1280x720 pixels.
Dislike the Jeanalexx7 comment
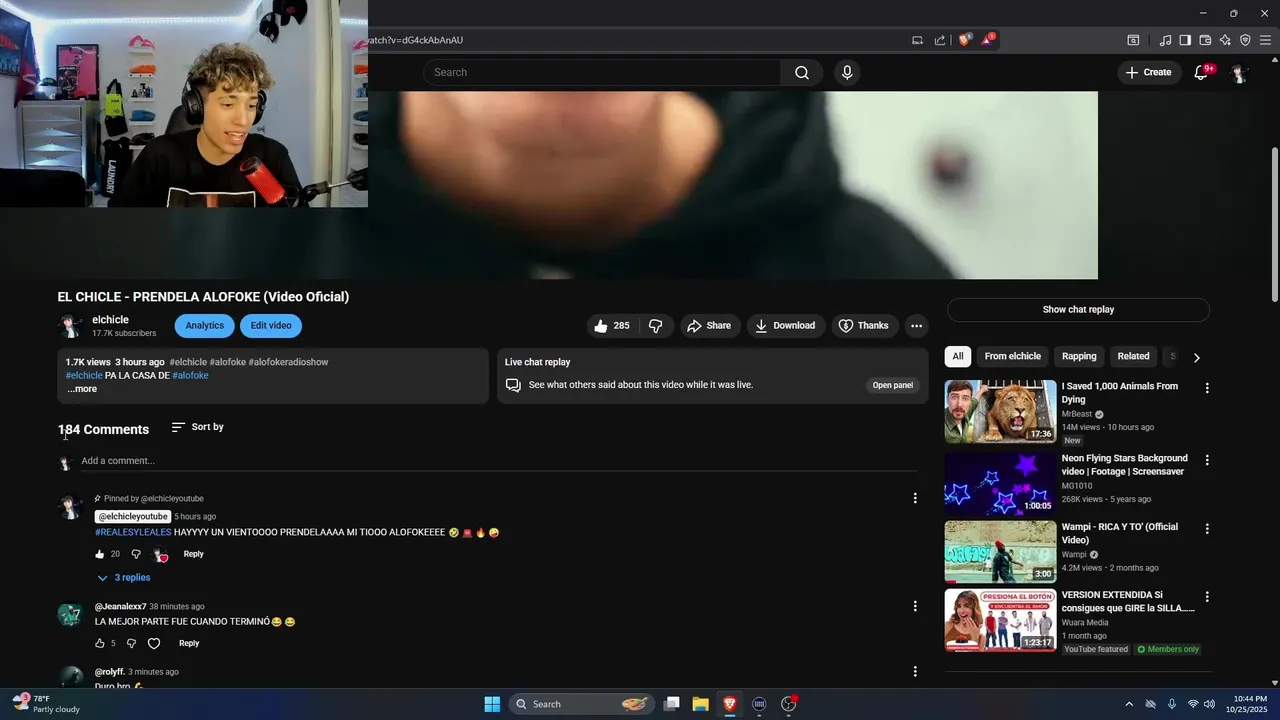[x=131, y=644]
